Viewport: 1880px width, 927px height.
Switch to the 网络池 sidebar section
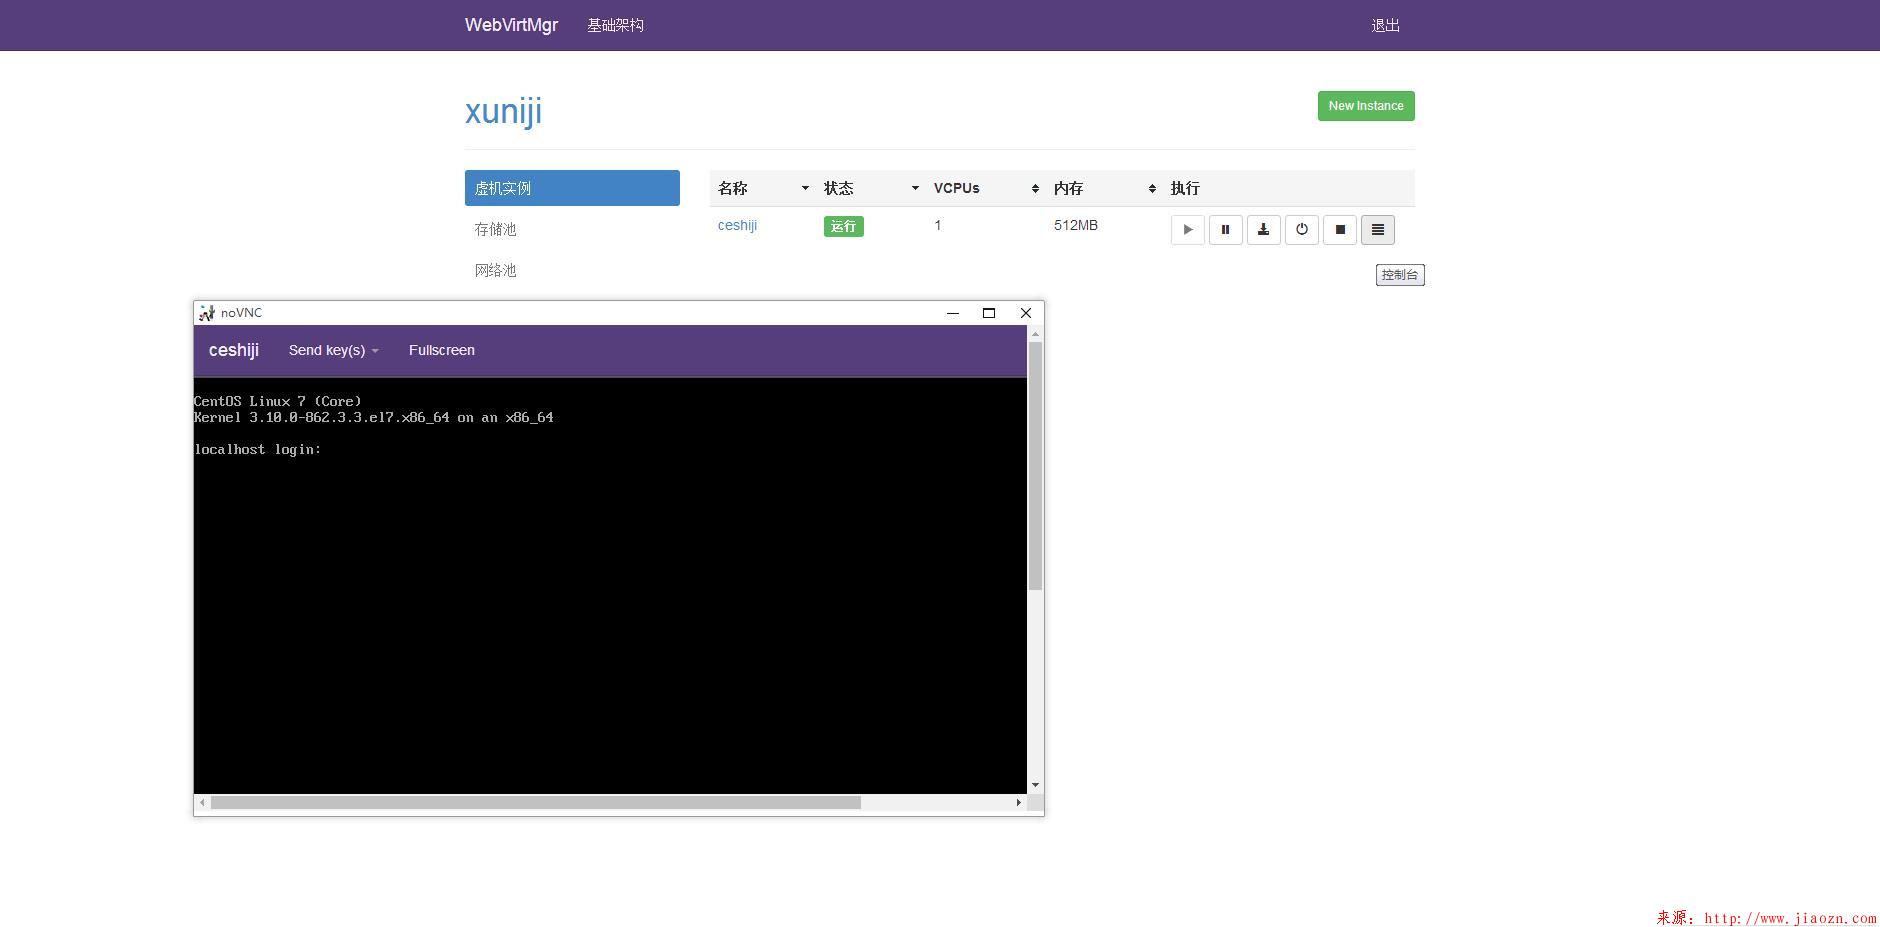pos(496,270)
